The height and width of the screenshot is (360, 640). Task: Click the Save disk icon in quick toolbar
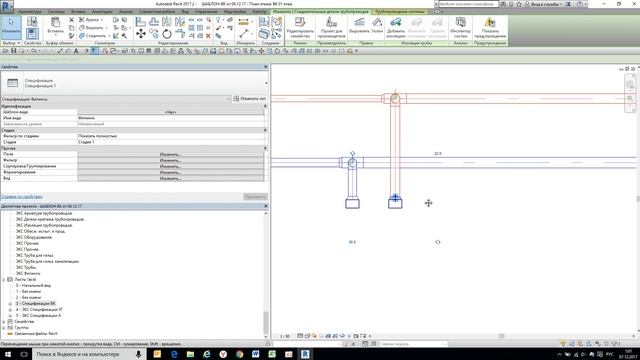pos(13,51)
